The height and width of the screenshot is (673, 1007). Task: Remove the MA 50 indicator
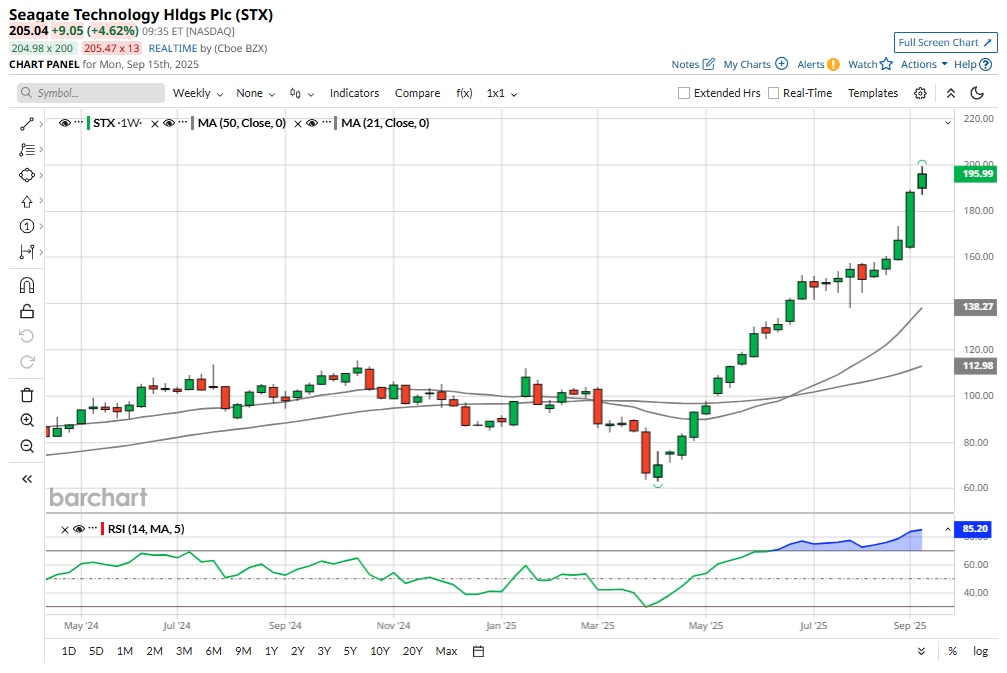(x=155, y=124)
